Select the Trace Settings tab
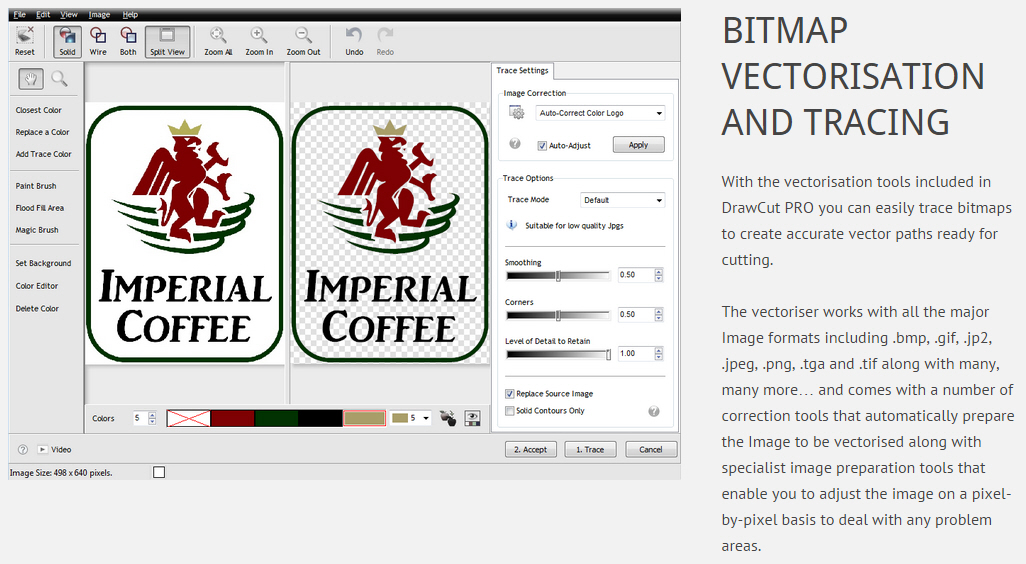 [x=522, y=71]
